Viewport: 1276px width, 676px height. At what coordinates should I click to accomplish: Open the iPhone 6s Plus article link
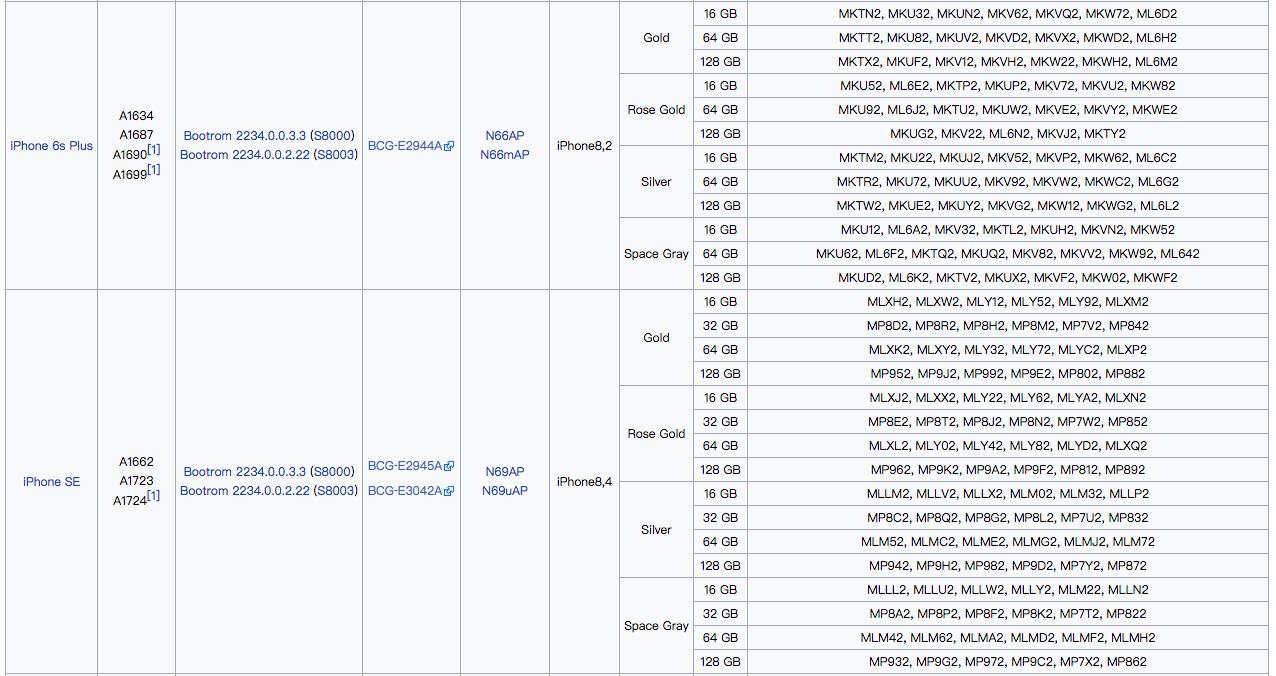click(x=51, y=146)
